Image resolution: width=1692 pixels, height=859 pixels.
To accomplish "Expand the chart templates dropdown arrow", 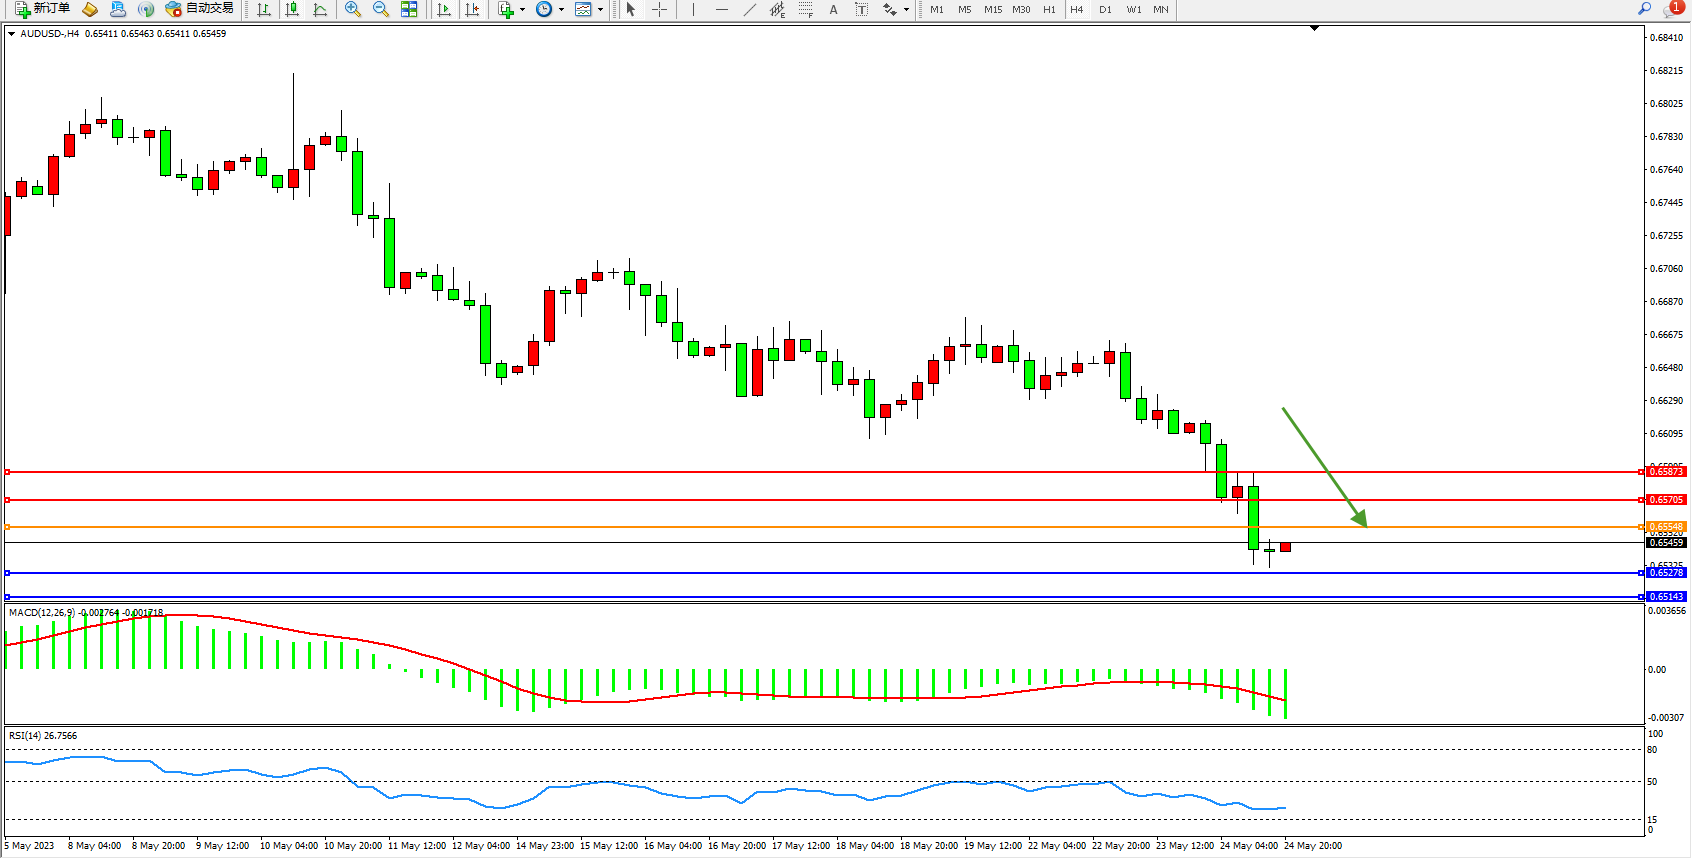I will (x=600, y=10).
